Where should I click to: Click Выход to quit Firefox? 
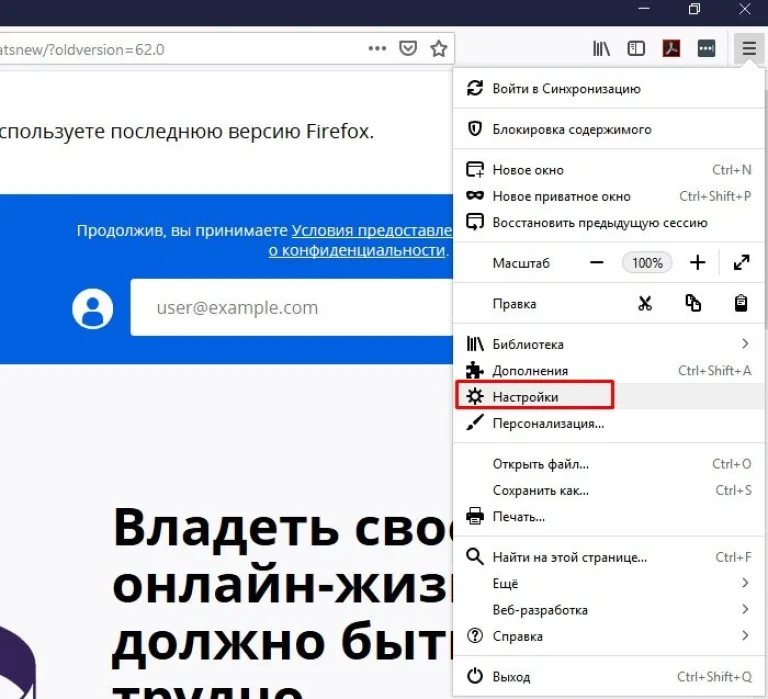click(608, 677)
